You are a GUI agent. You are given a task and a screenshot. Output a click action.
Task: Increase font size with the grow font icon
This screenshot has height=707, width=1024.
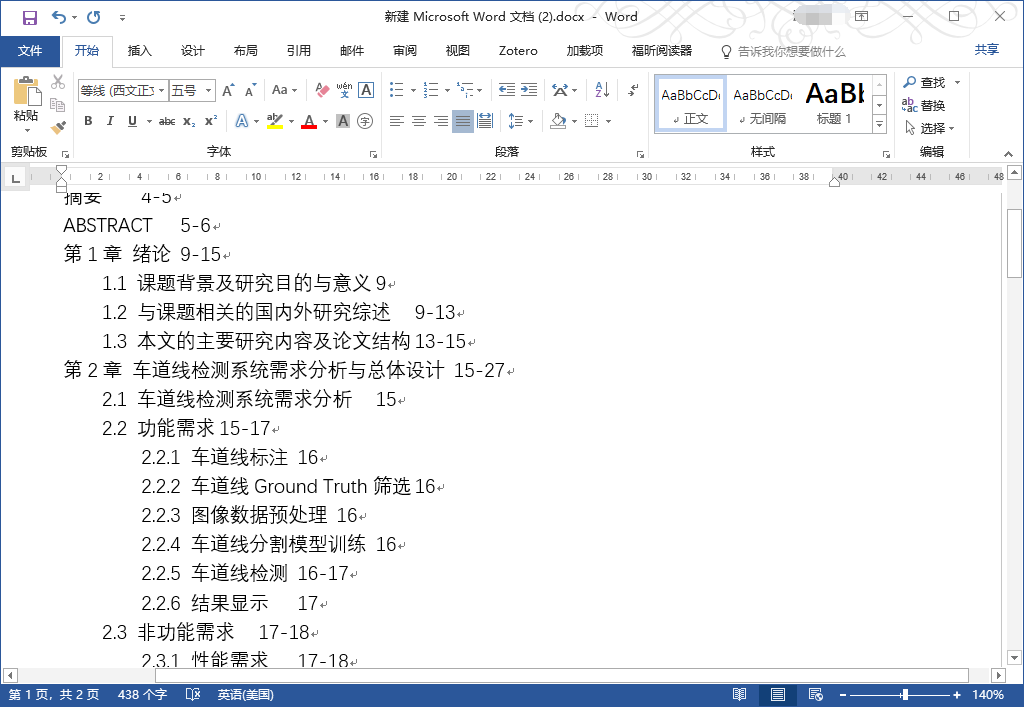click(x=228, y=90)
